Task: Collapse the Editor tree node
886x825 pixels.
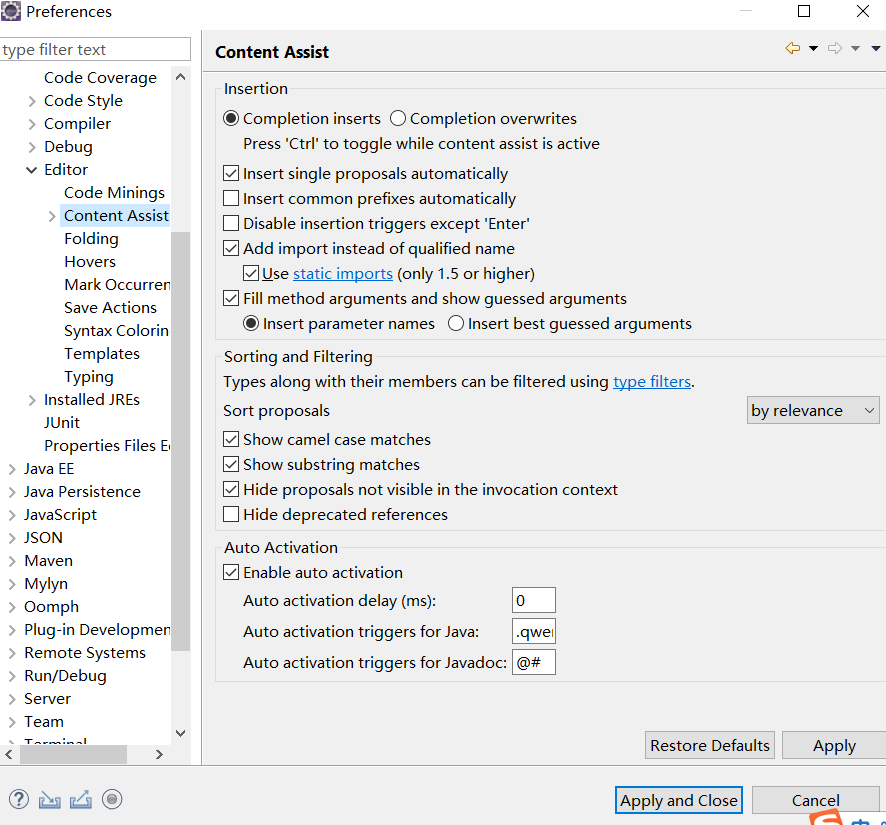Action: [32, 170]
